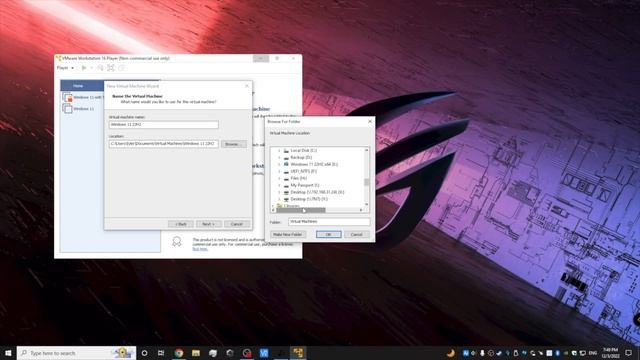Close the Browse For Folder dialog
The image size is (640, 360).
370,121
